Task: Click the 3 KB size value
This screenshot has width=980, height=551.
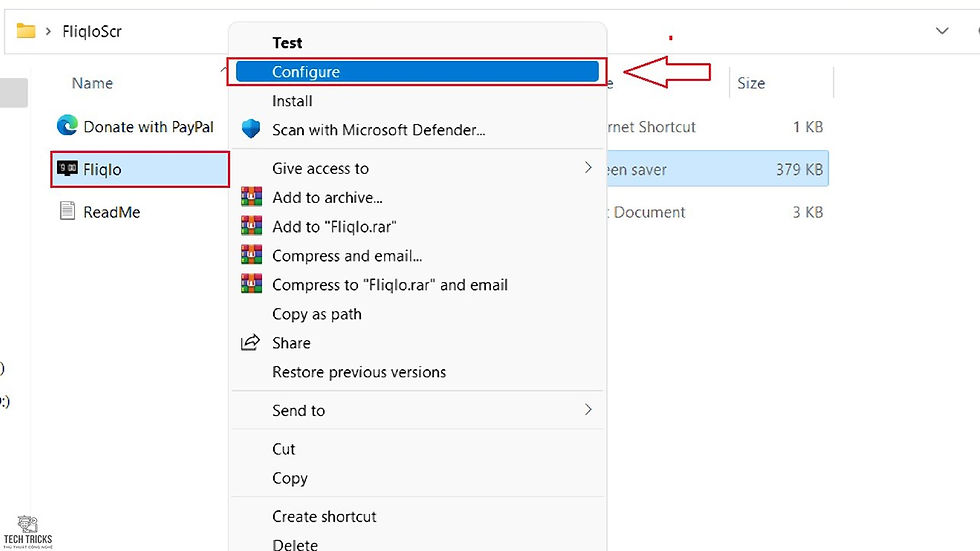Action: [808, 212]
